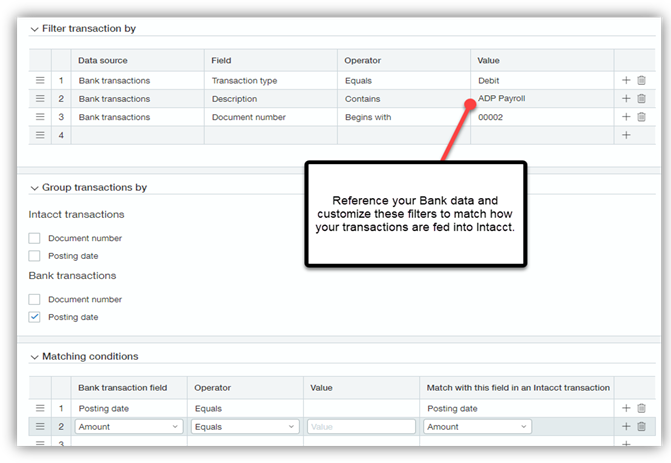Add a row after filter row 1
This screenshot has height=463, width=671.
[x=626, y=80]
